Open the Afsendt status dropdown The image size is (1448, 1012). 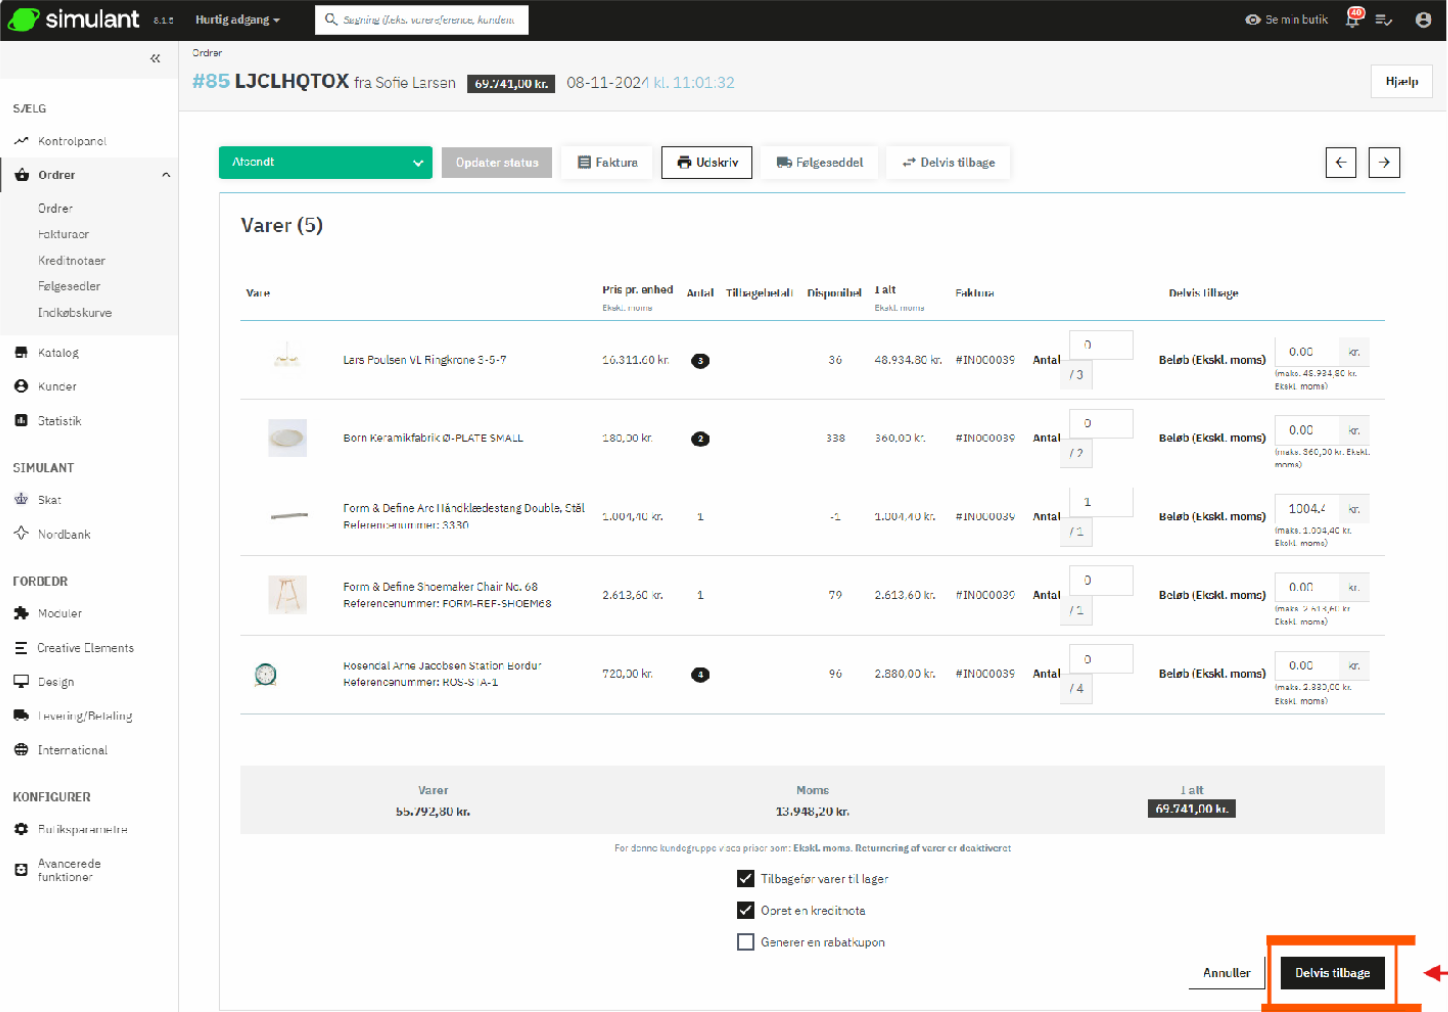pos(325,163)
